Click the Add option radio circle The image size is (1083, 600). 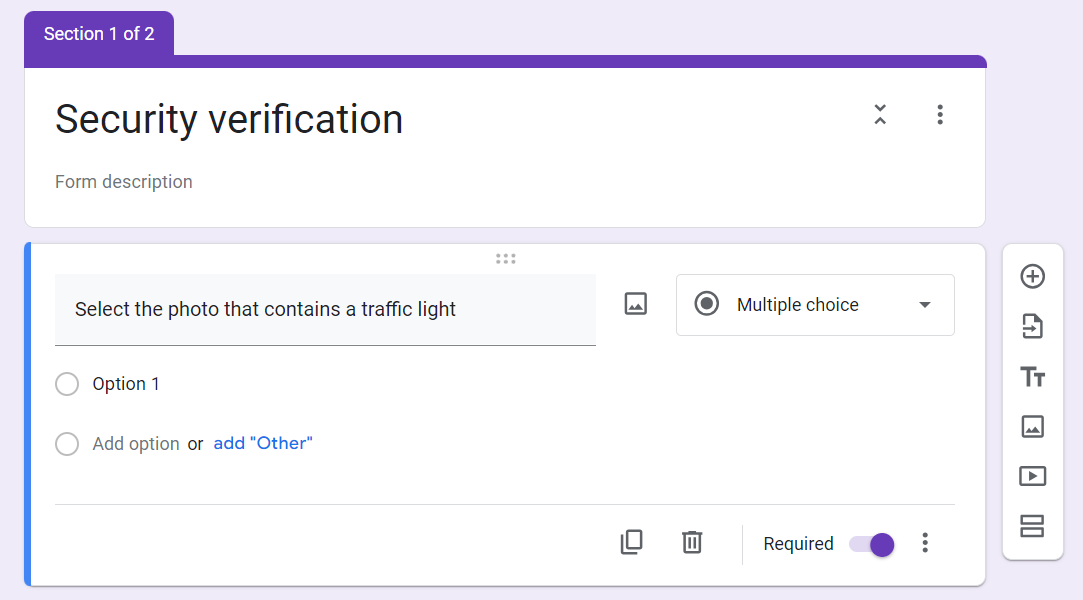tap(67, 444)
